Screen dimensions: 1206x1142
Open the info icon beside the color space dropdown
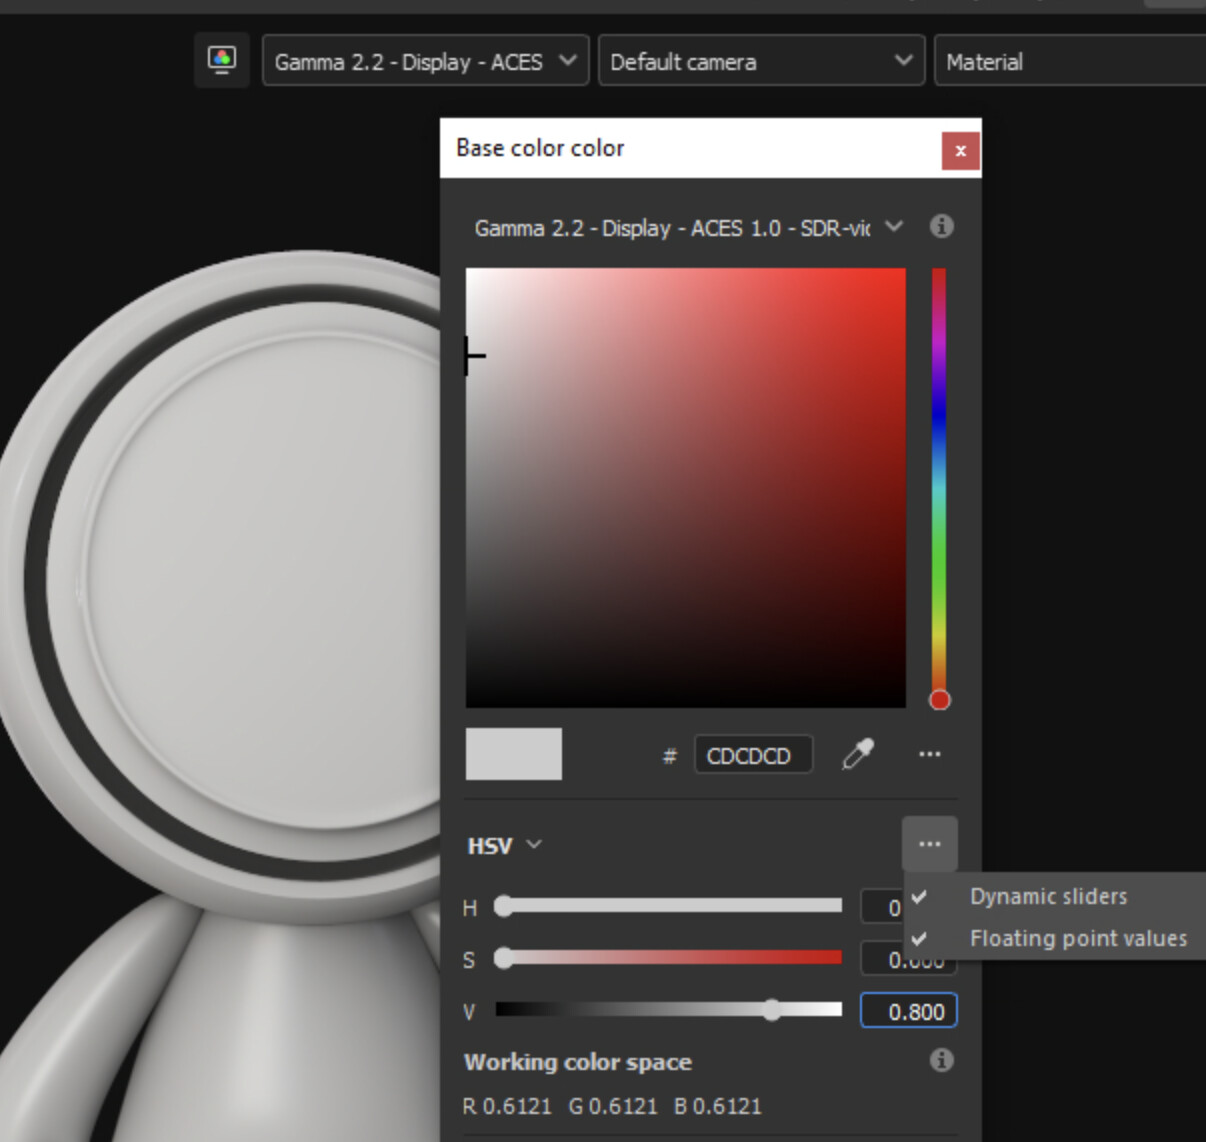(941, 226)
